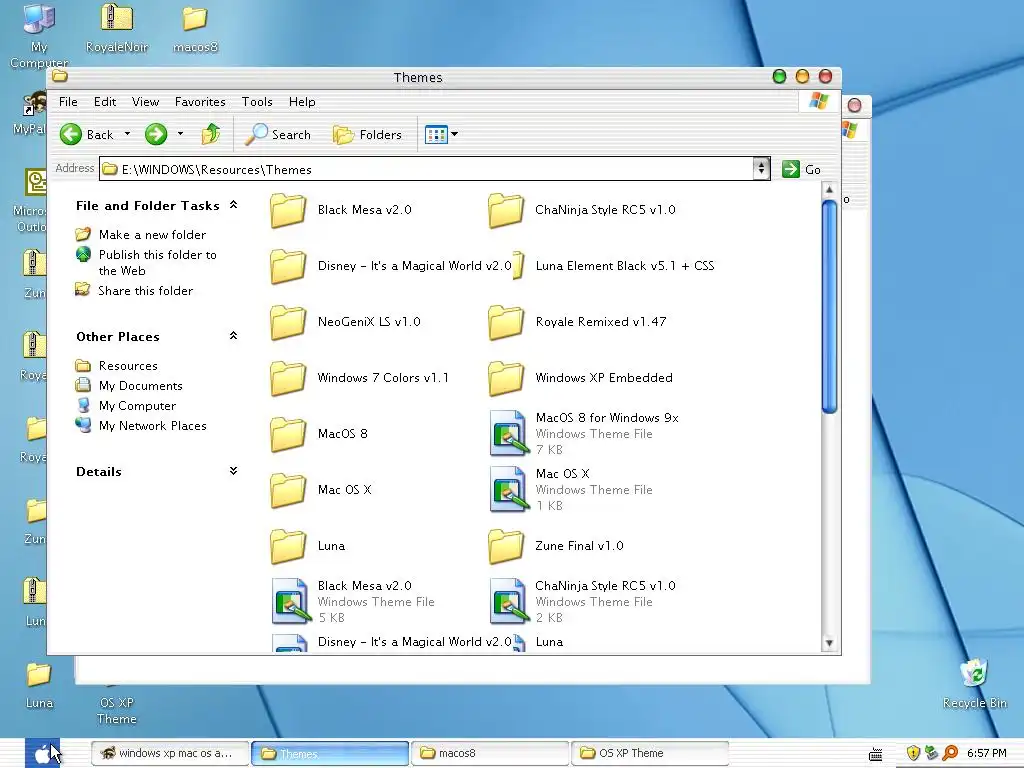Expand the Details section
Screen dimensions: 1024x768
pyautogui.click(x=233, y=471)
